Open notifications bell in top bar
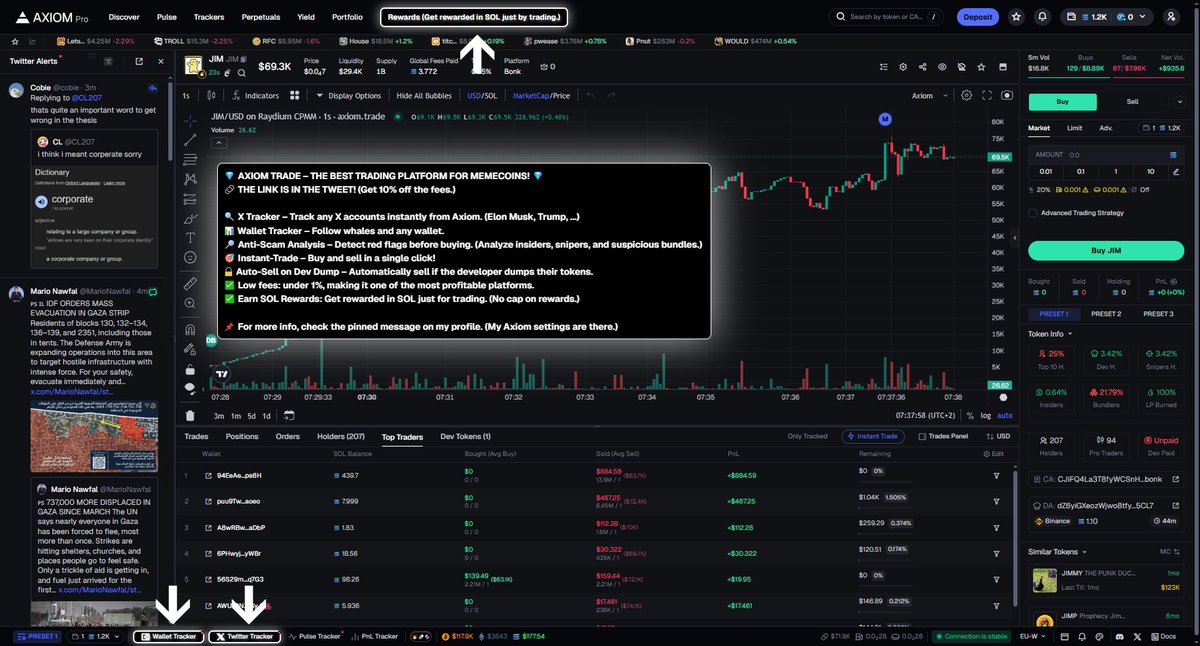This screenshot has width=1200, height=646. coord(1043,17)
